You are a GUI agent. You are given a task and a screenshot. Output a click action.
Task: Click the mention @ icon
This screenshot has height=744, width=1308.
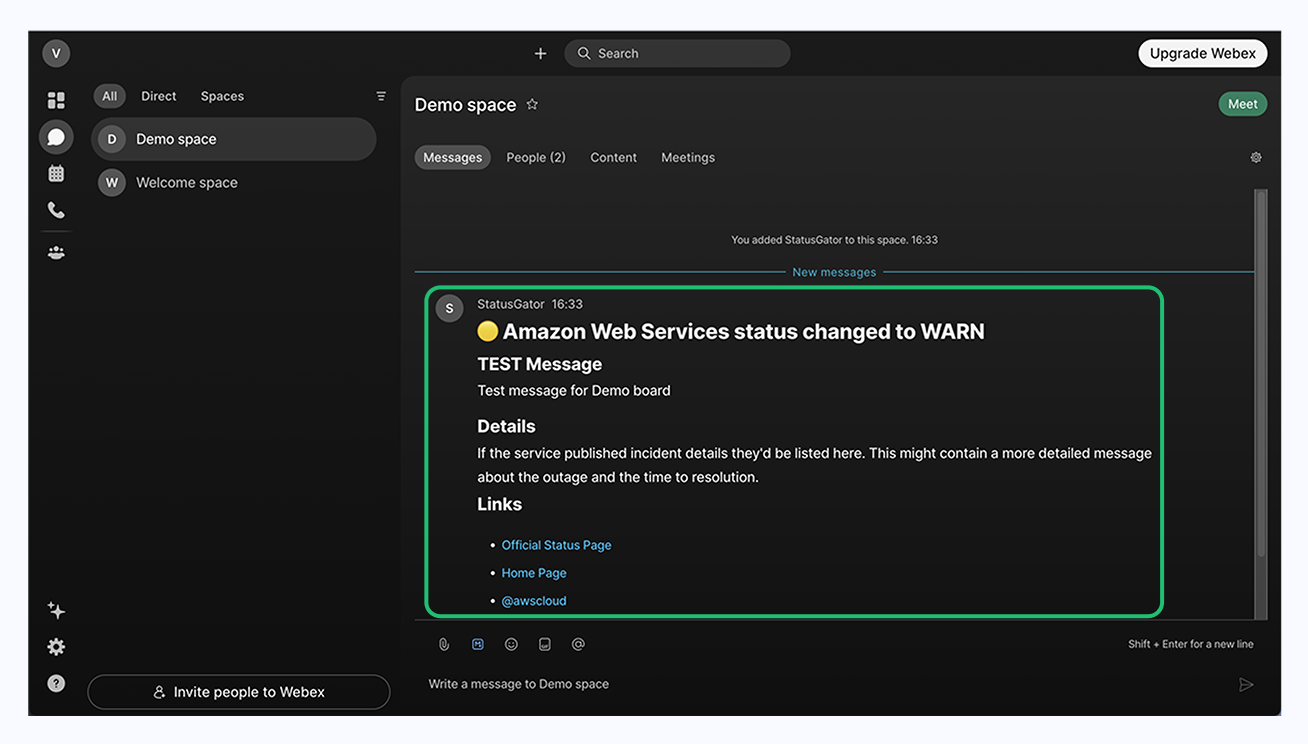point(578,645)
